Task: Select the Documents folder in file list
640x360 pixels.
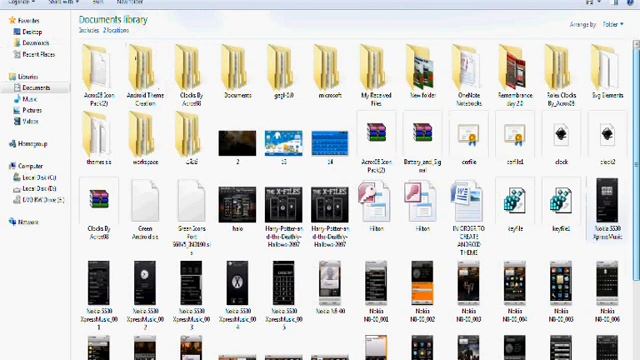Action: pos(237,72)
